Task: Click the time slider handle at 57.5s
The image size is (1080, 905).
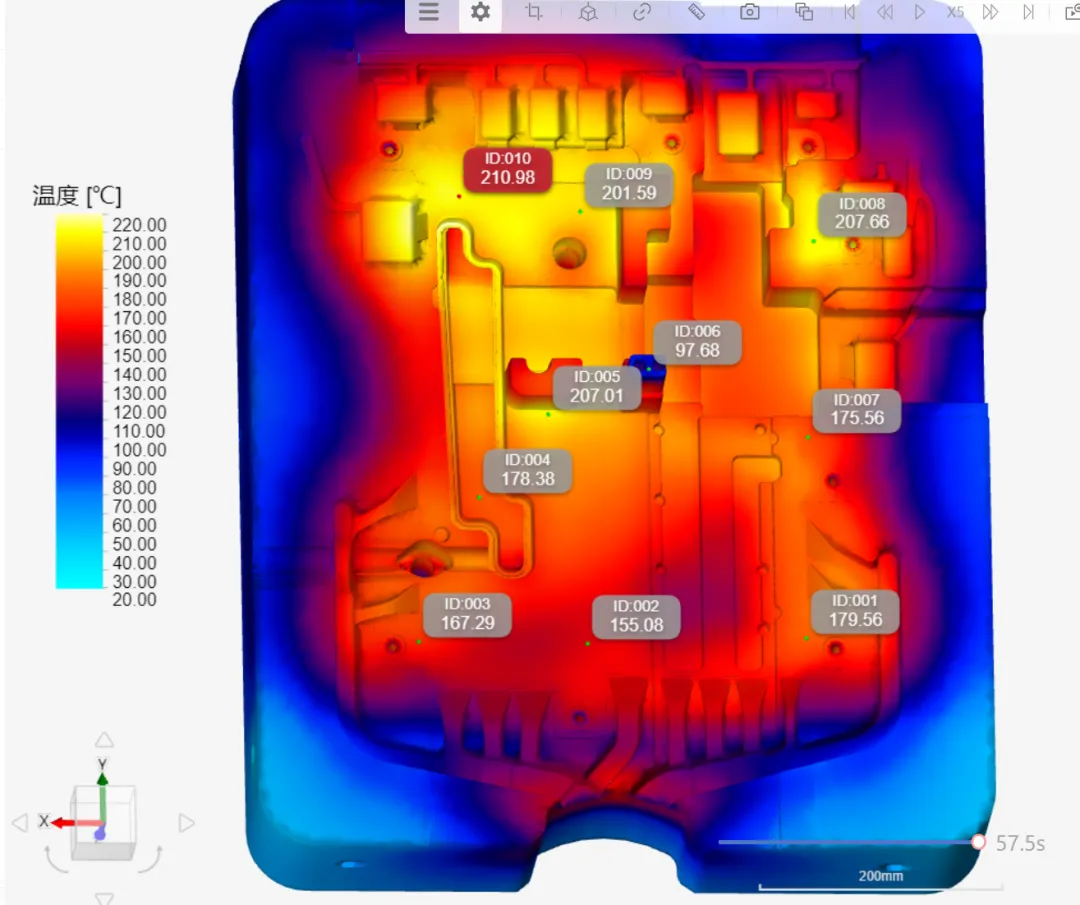Action: [x=978, y=842]
